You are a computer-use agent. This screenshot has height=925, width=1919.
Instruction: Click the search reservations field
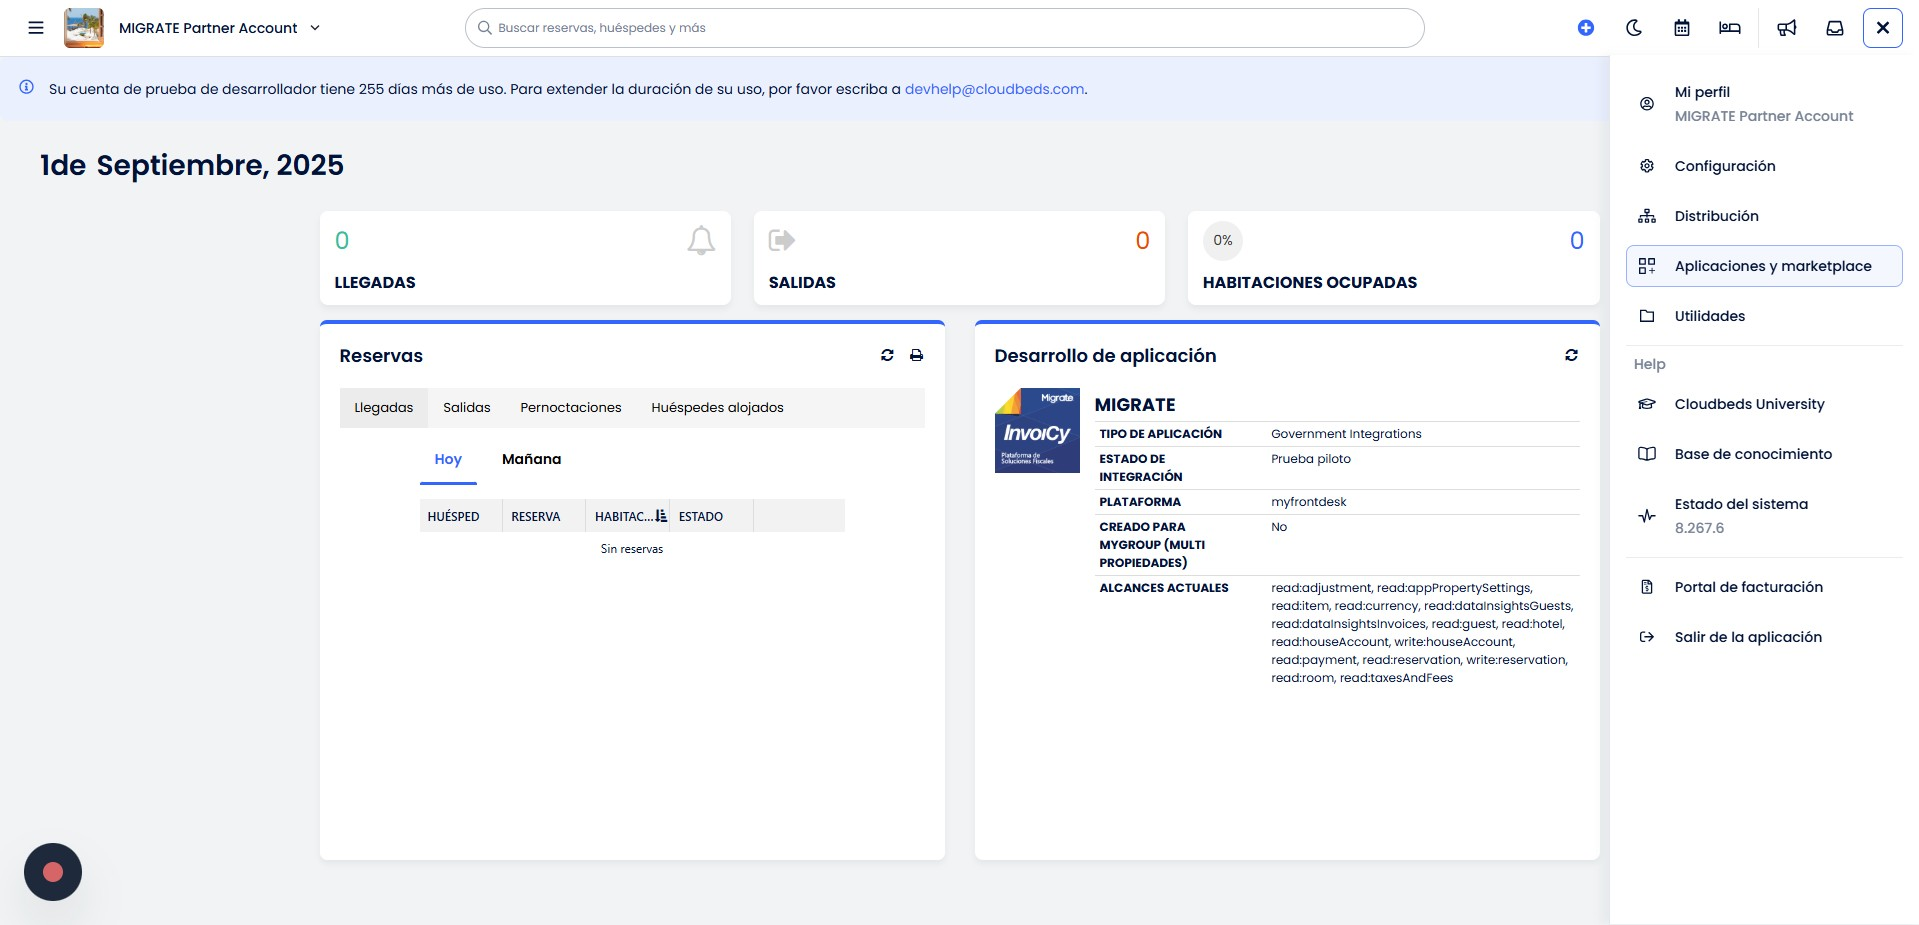[944, 28]
